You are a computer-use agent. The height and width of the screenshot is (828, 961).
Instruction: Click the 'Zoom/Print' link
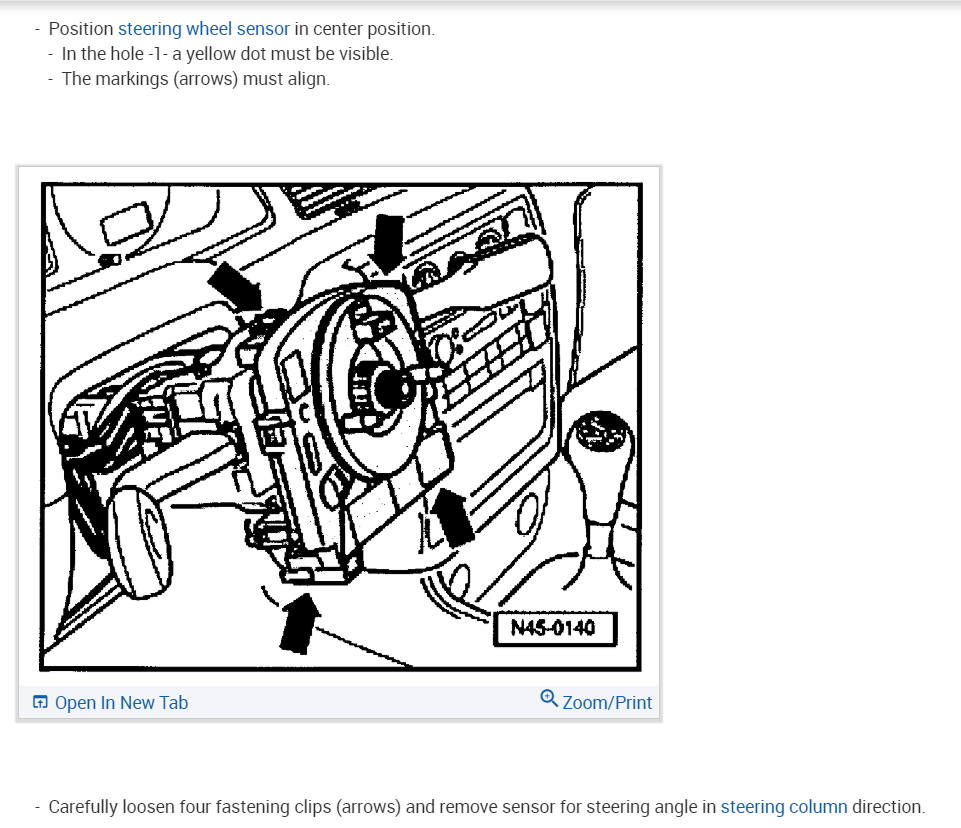click(x=607, y=702)
